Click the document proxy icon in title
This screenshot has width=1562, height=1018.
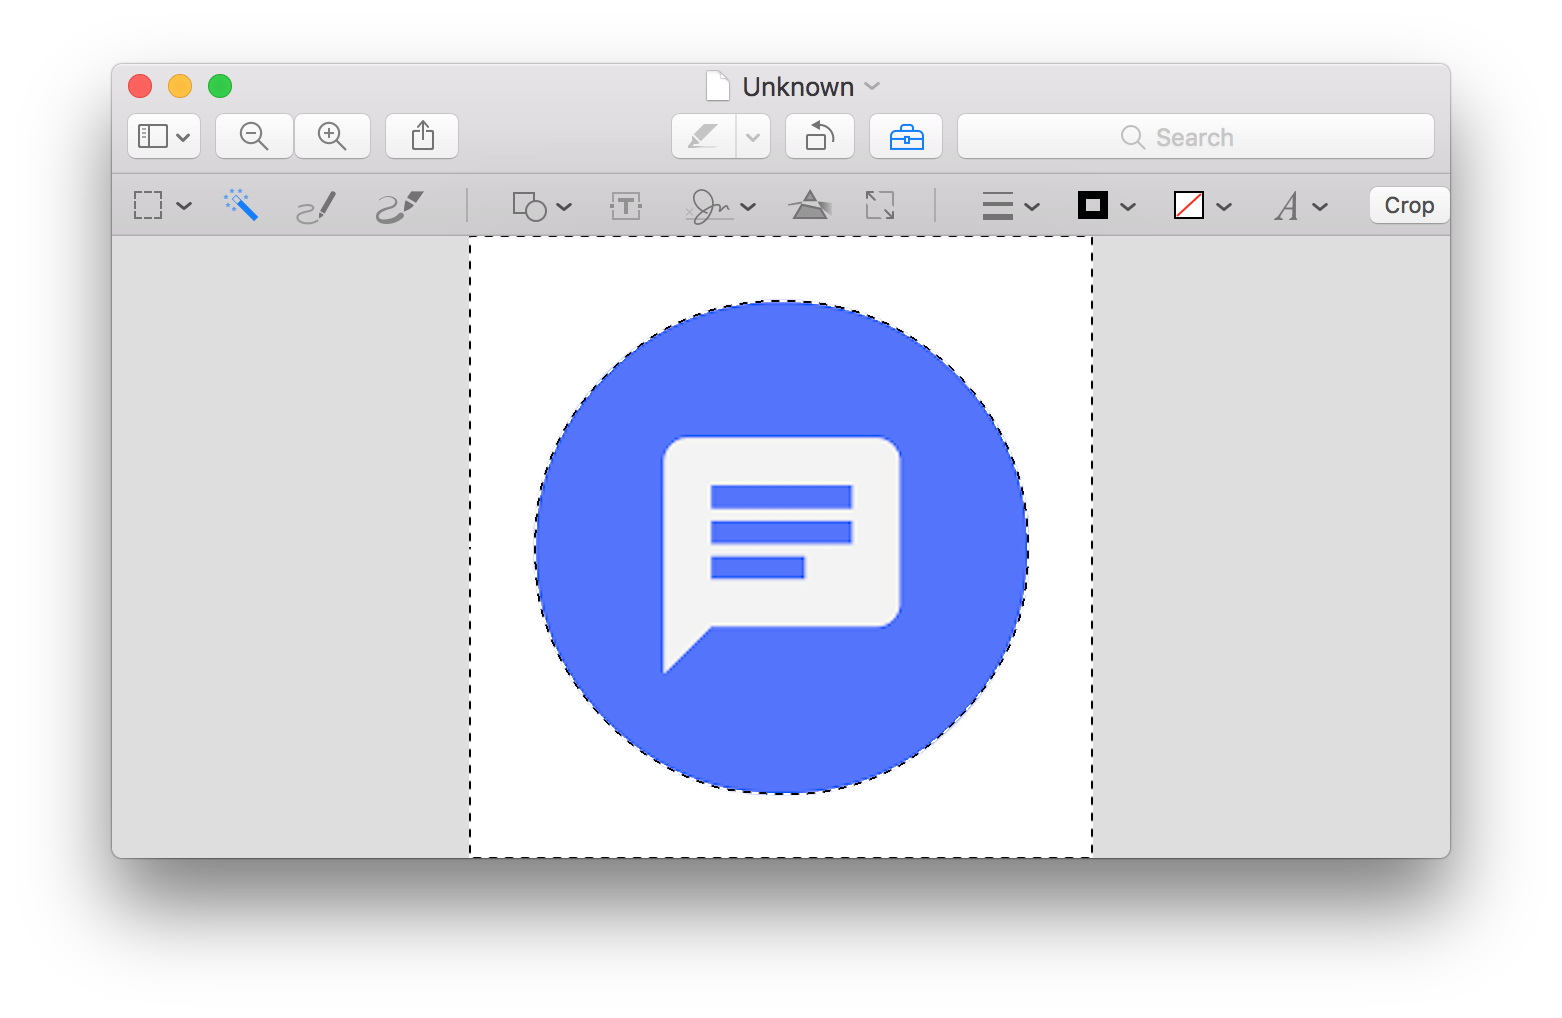pyautogui.click(x=718, y=86)
